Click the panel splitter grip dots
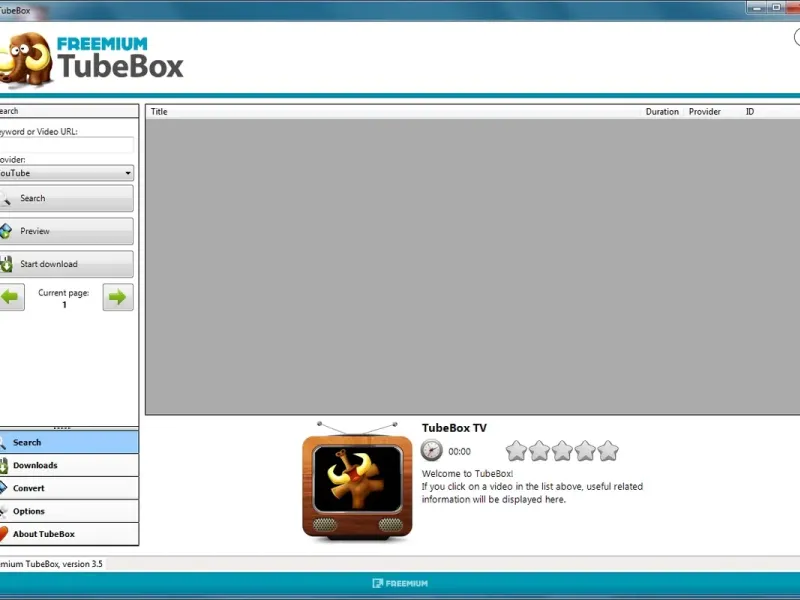 [x=62, y=428]
